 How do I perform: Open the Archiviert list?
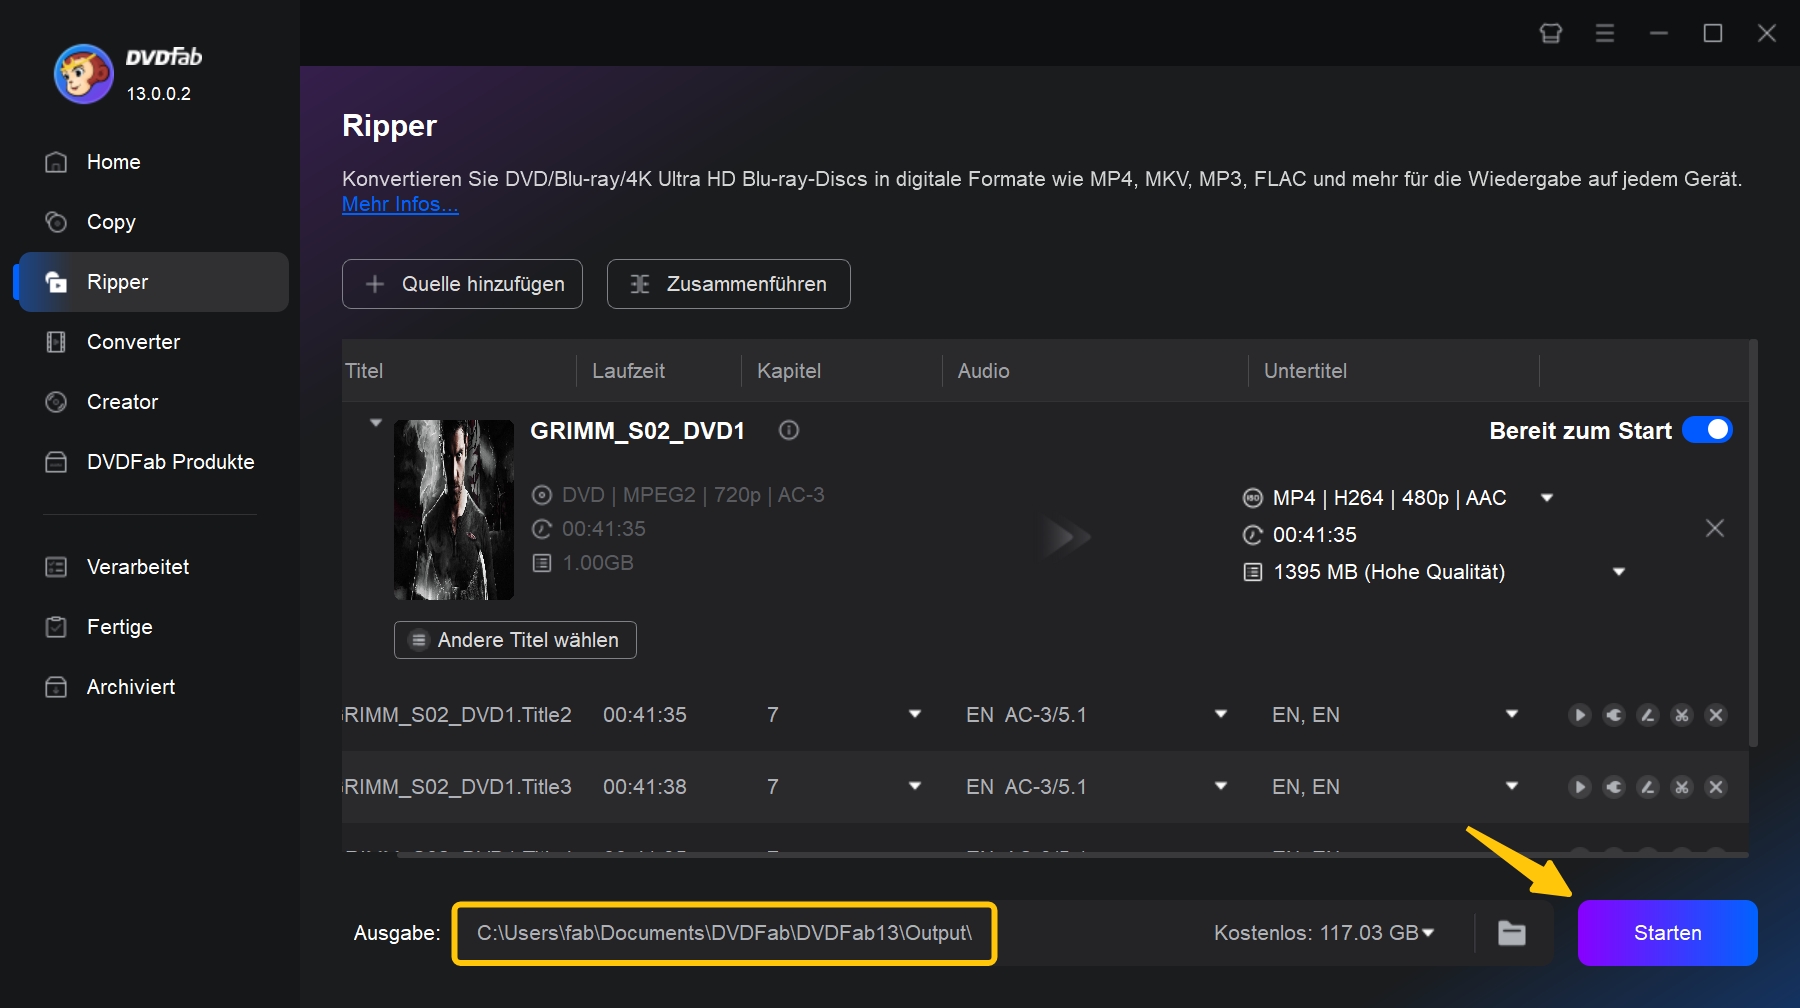point(154,687)
